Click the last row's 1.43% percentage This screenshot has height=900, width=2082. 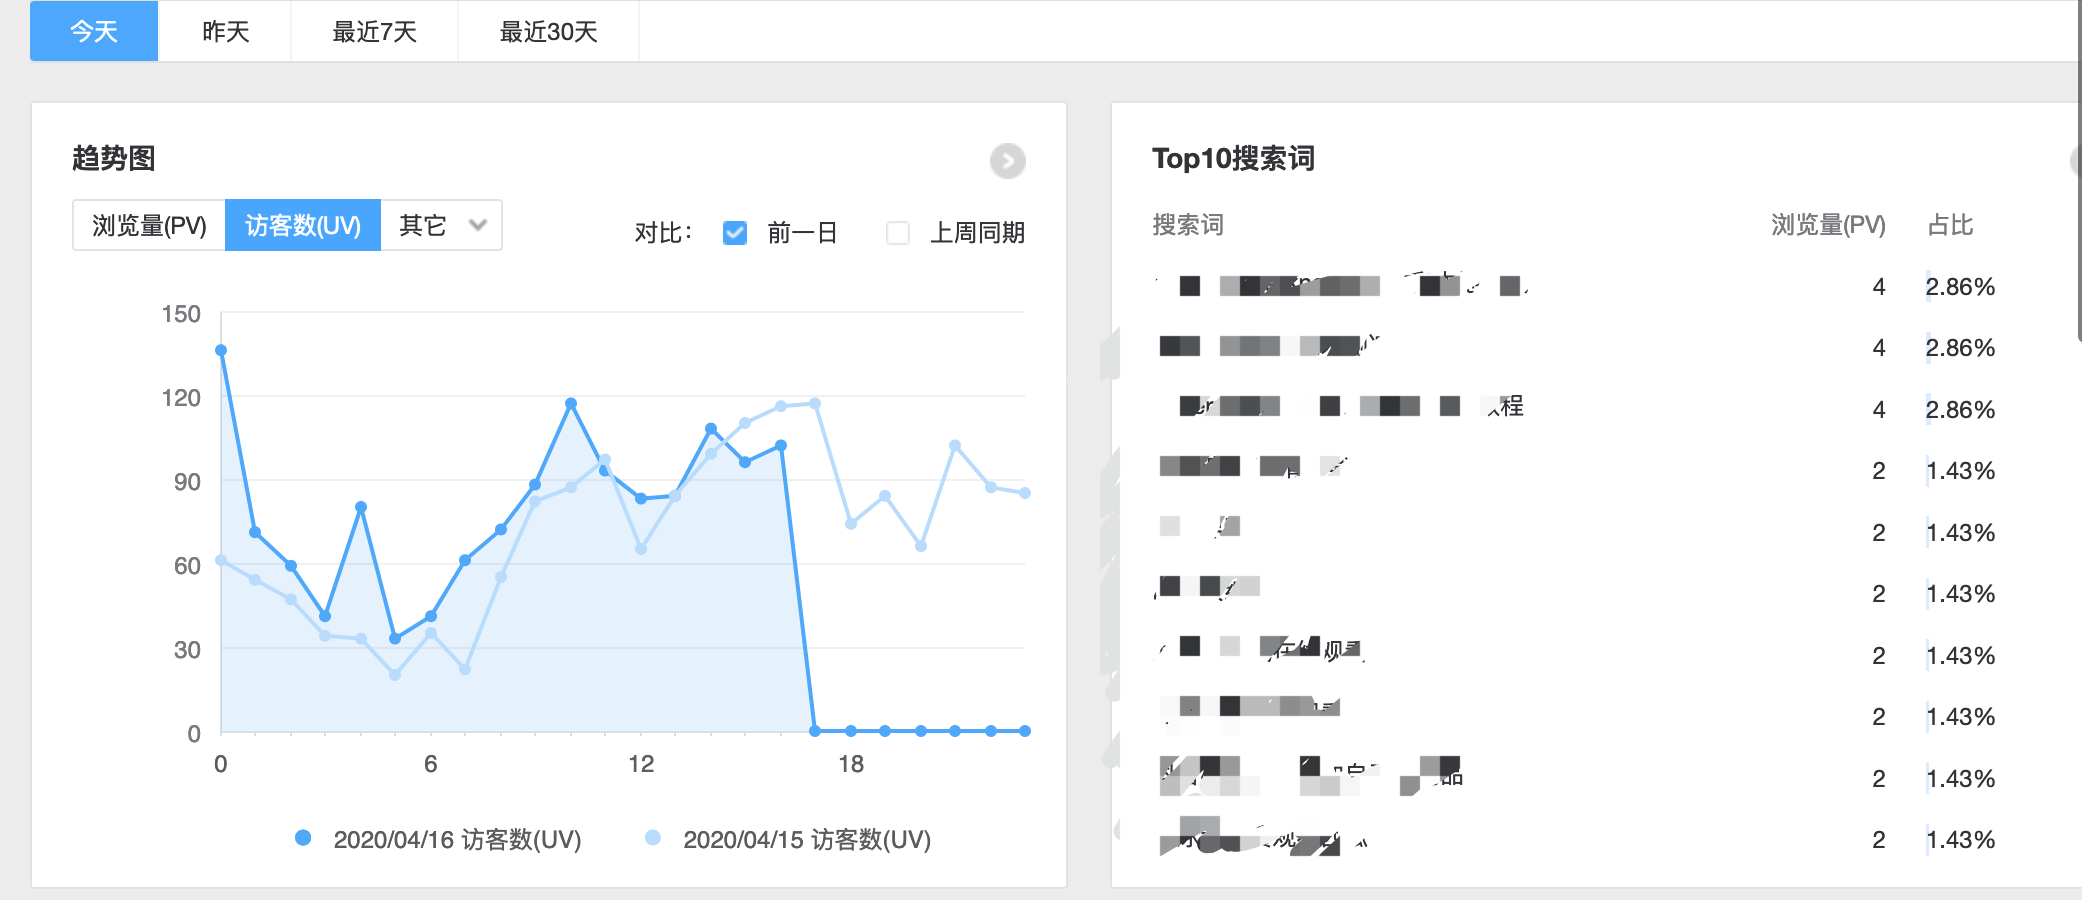pos(1960,840)
